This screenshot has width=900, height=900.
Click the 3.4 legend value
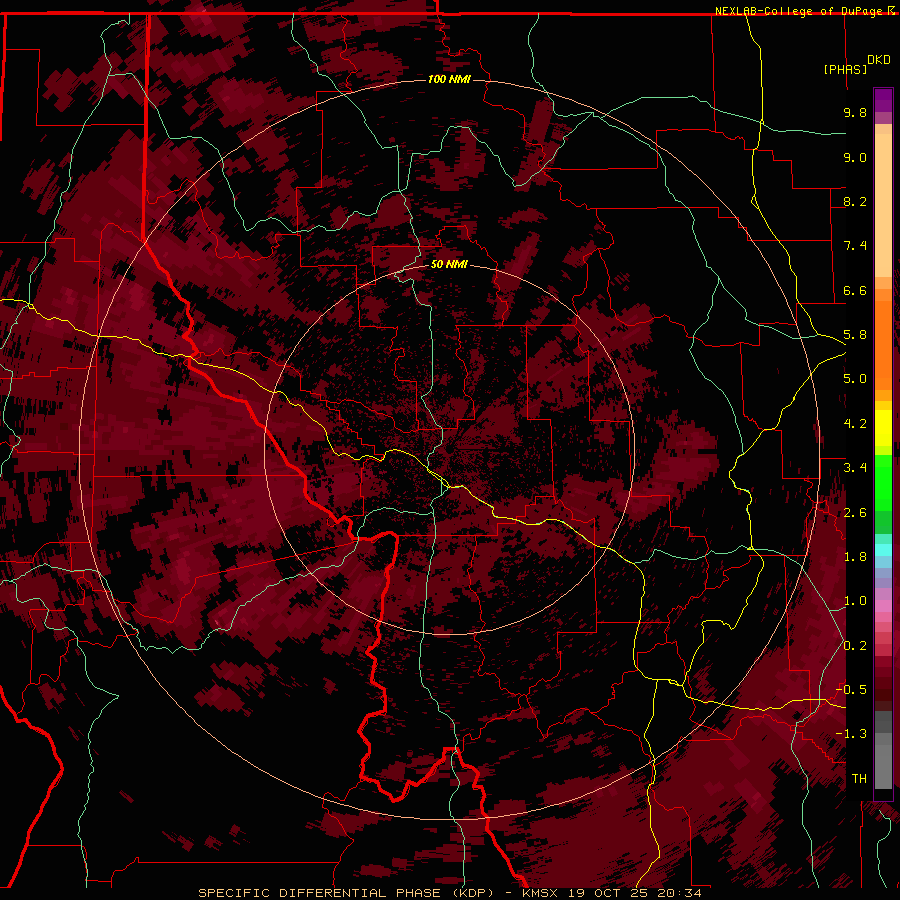point(855,468)
